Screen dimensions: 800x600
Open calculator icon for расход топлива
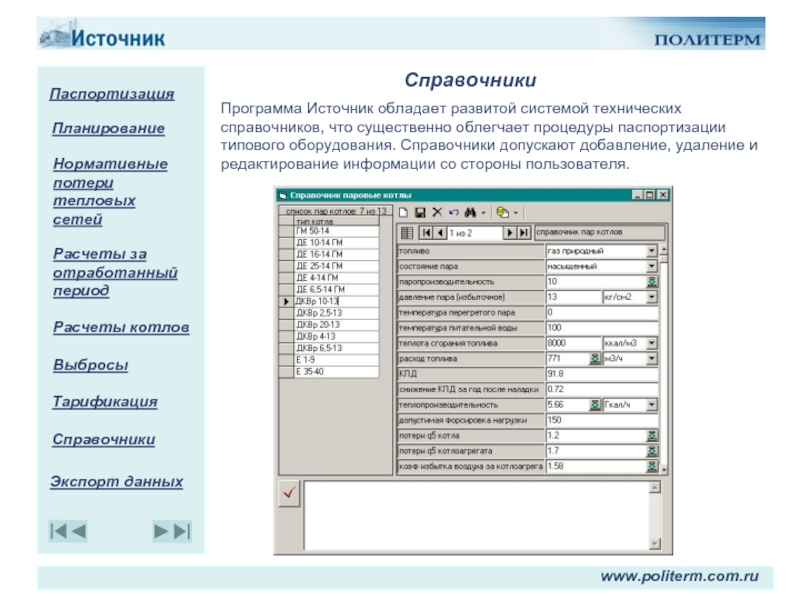tap(594, 359)
